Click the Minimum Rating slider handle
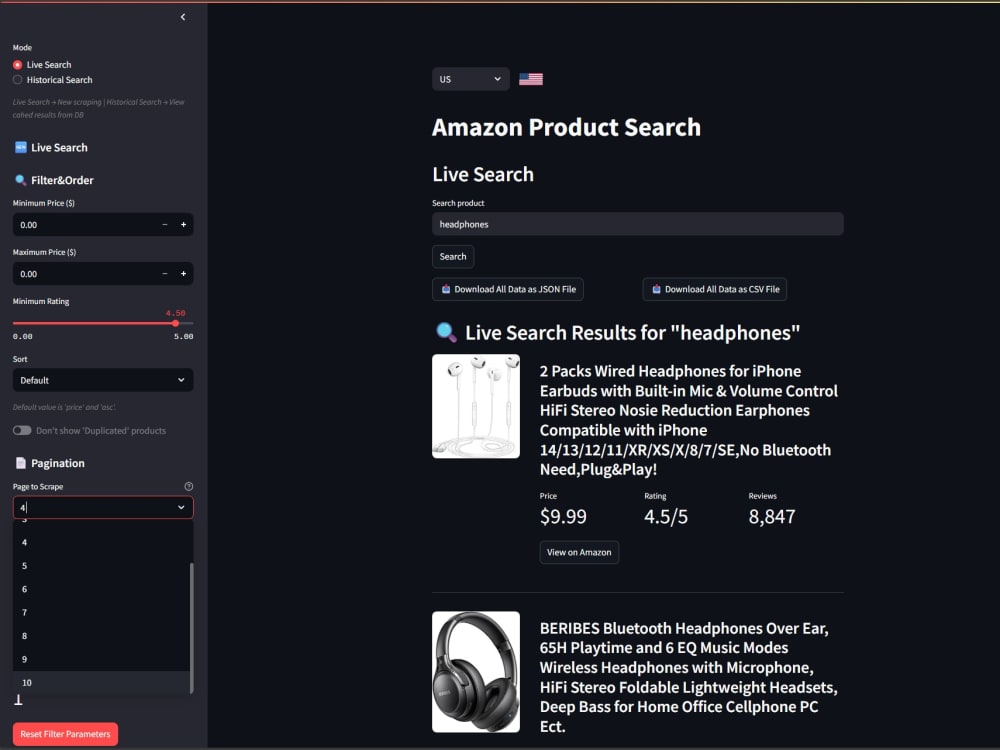The width and height of the screenshot is (1000, 750). [175, 323]
